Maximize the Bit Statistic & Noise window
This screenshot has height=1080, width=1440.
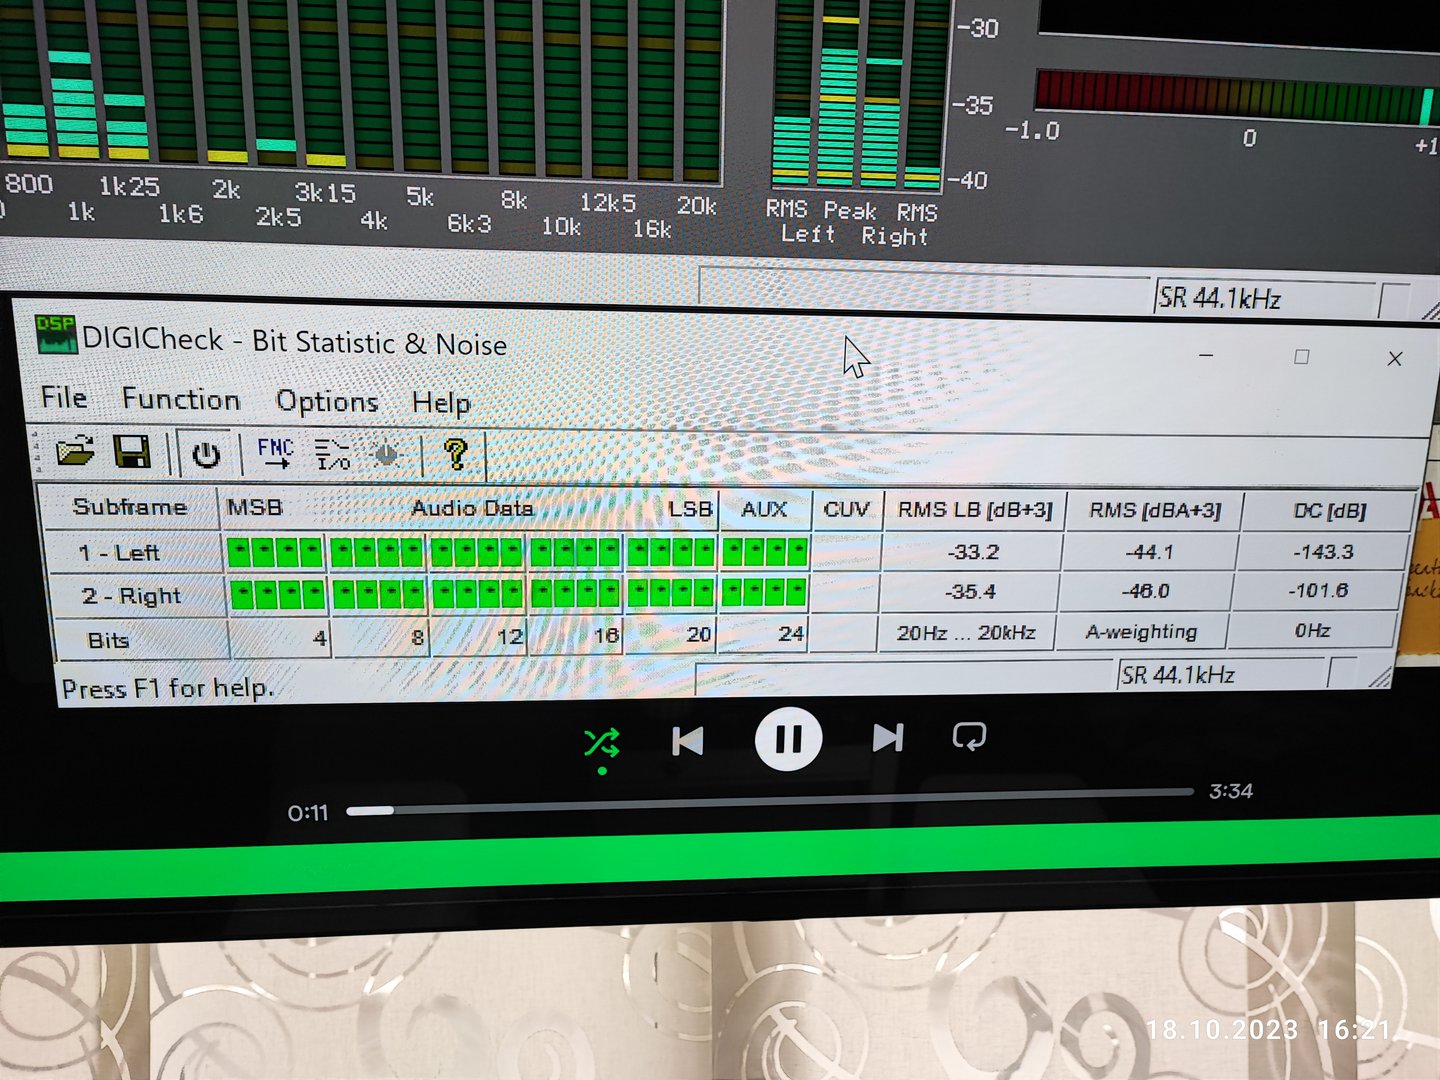click(x=1301, y=357)
